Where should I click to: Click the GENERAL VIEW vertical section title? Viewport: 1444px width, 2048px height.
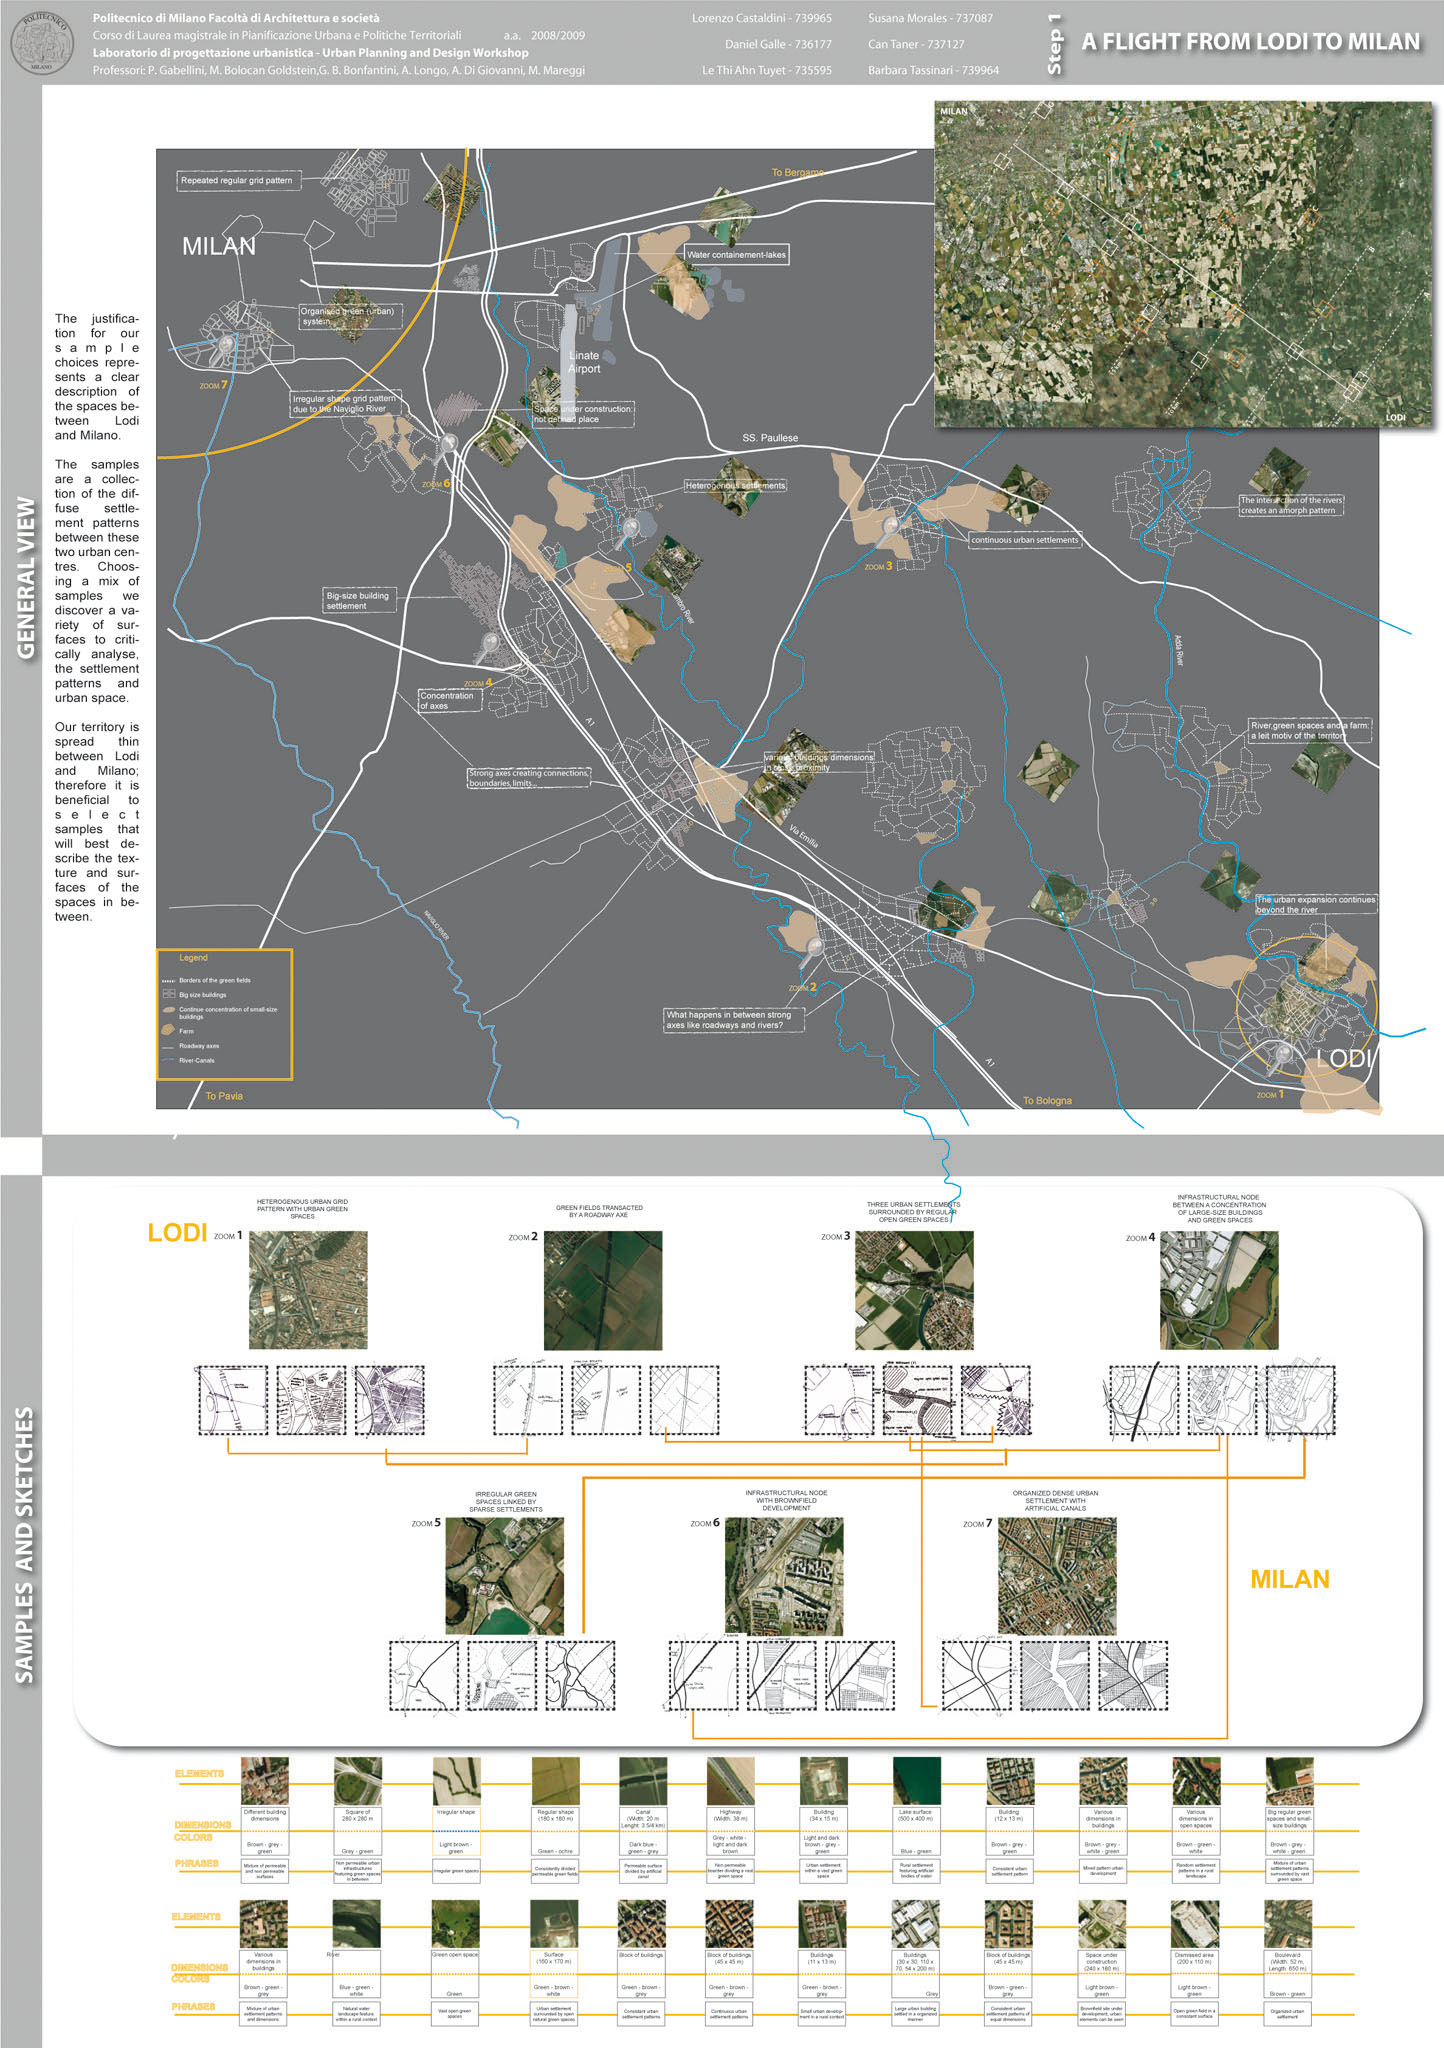pos(25,578)
